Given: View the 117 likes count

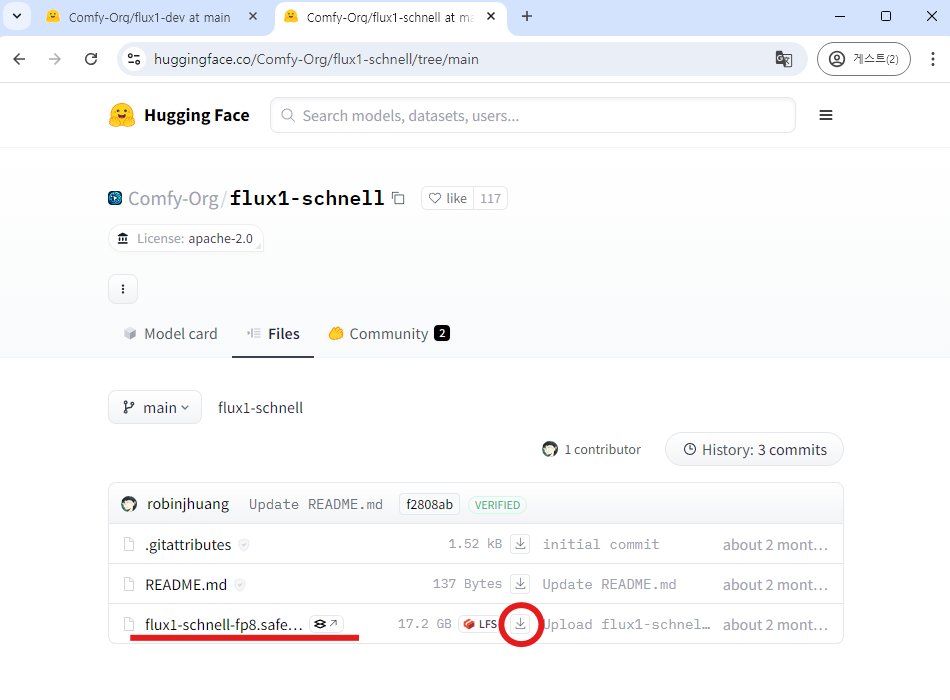Looking at the screenshot, I should pyautogui.click(x=490, y=198).
